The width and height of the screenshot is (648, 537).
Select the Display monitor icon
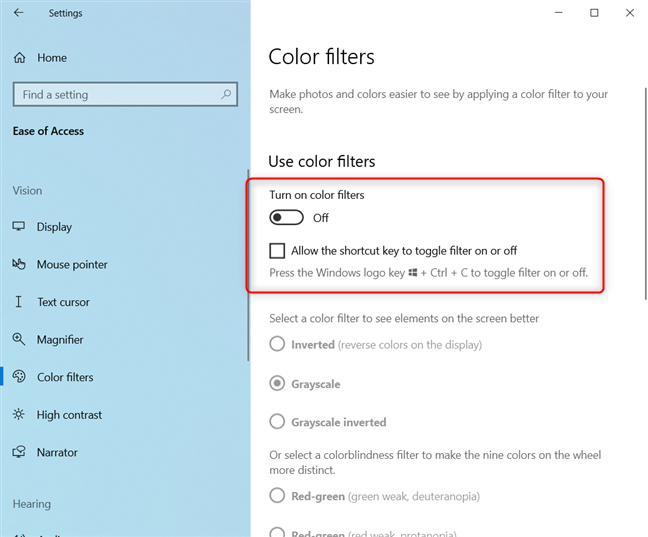click(x=19, y=226)
